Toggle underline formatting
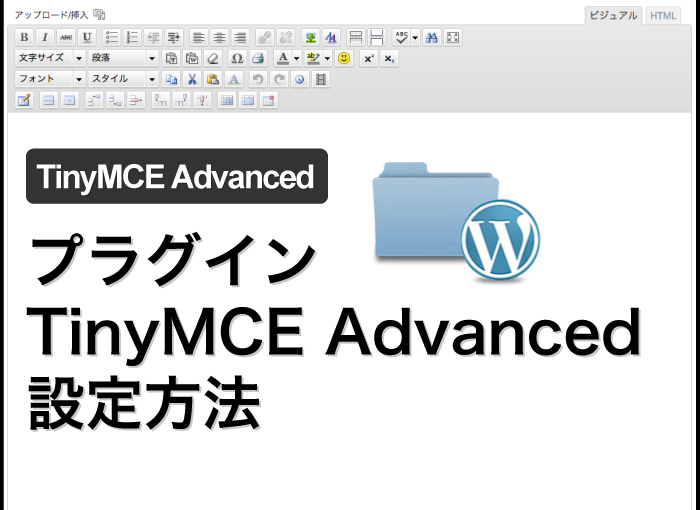The width and height of the screenshot is (700, 510). tap(87, 38)
